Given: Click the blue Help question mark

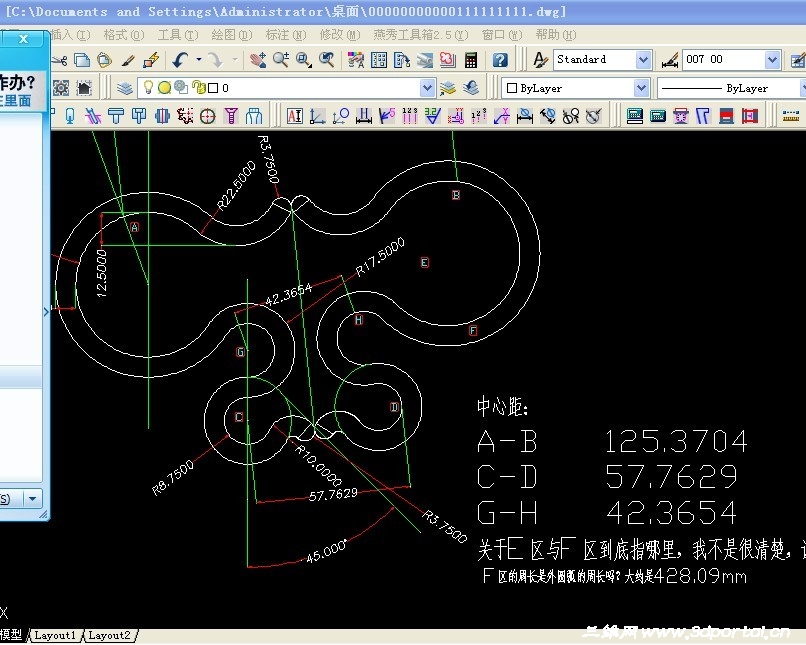Looking at the screenshot, I should (x=500, y=60).
